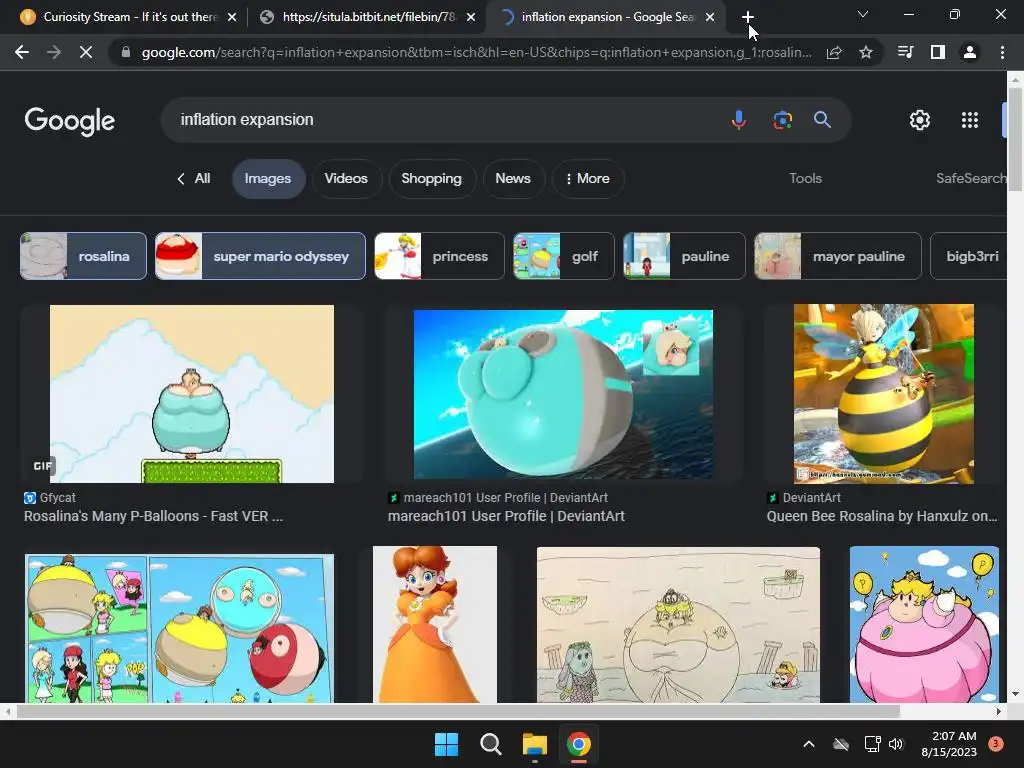The height and width of the screenshot is (768, 1024).
Task: Switch to the situla.bitbit.net tab
Action: pos(368,17)
